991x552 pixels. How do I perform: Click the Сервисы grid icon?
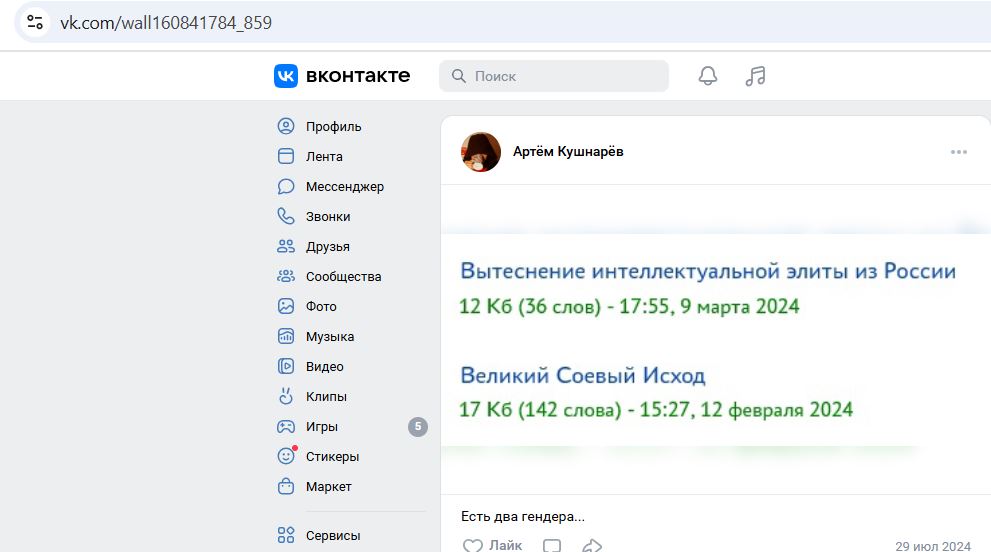pos(286,535)
